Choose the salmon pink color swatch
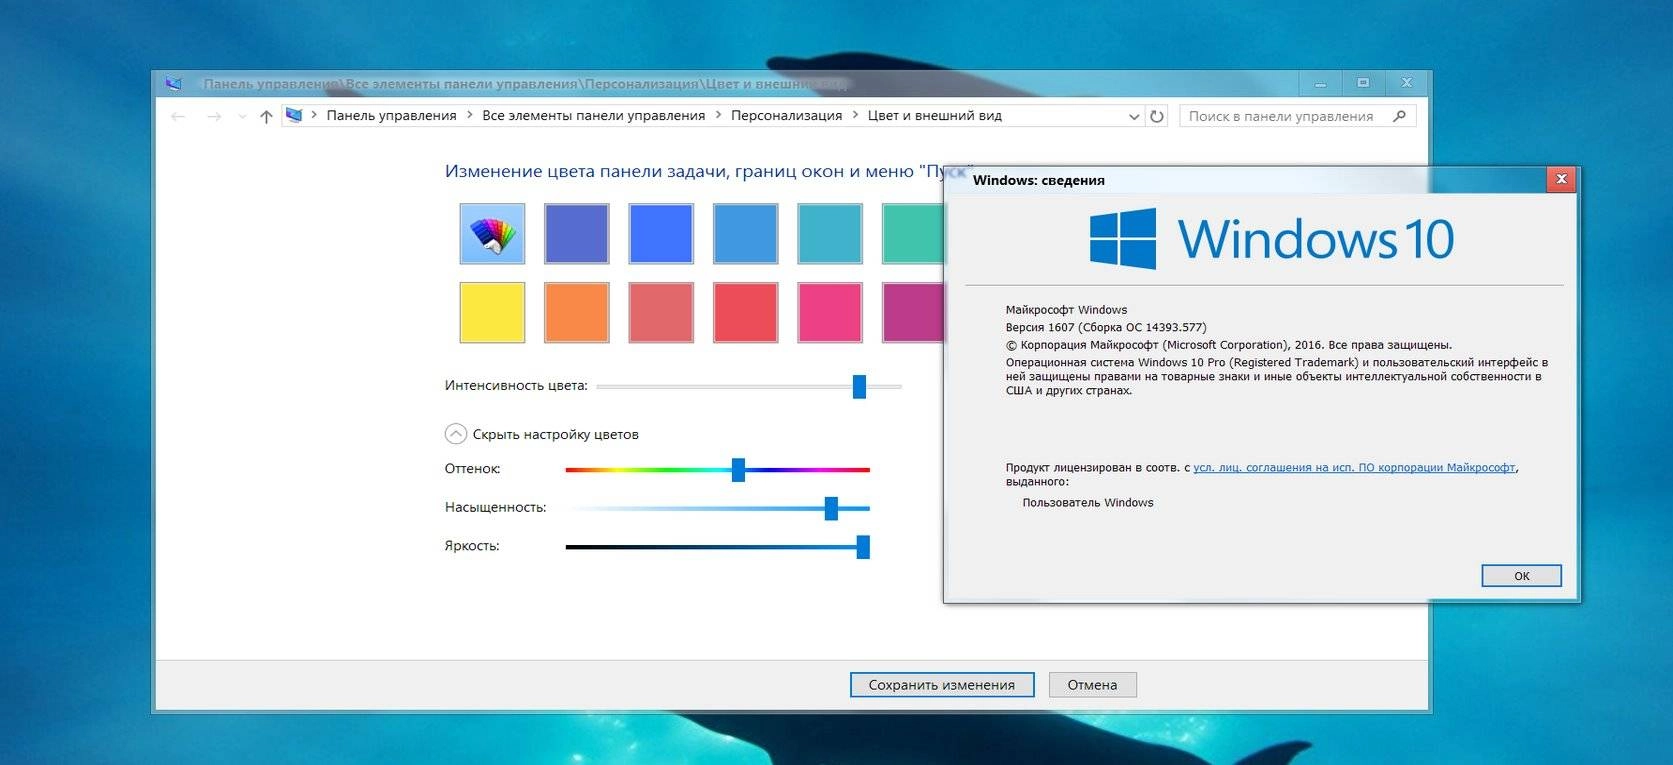The image size is (1673, 765). 661,312
